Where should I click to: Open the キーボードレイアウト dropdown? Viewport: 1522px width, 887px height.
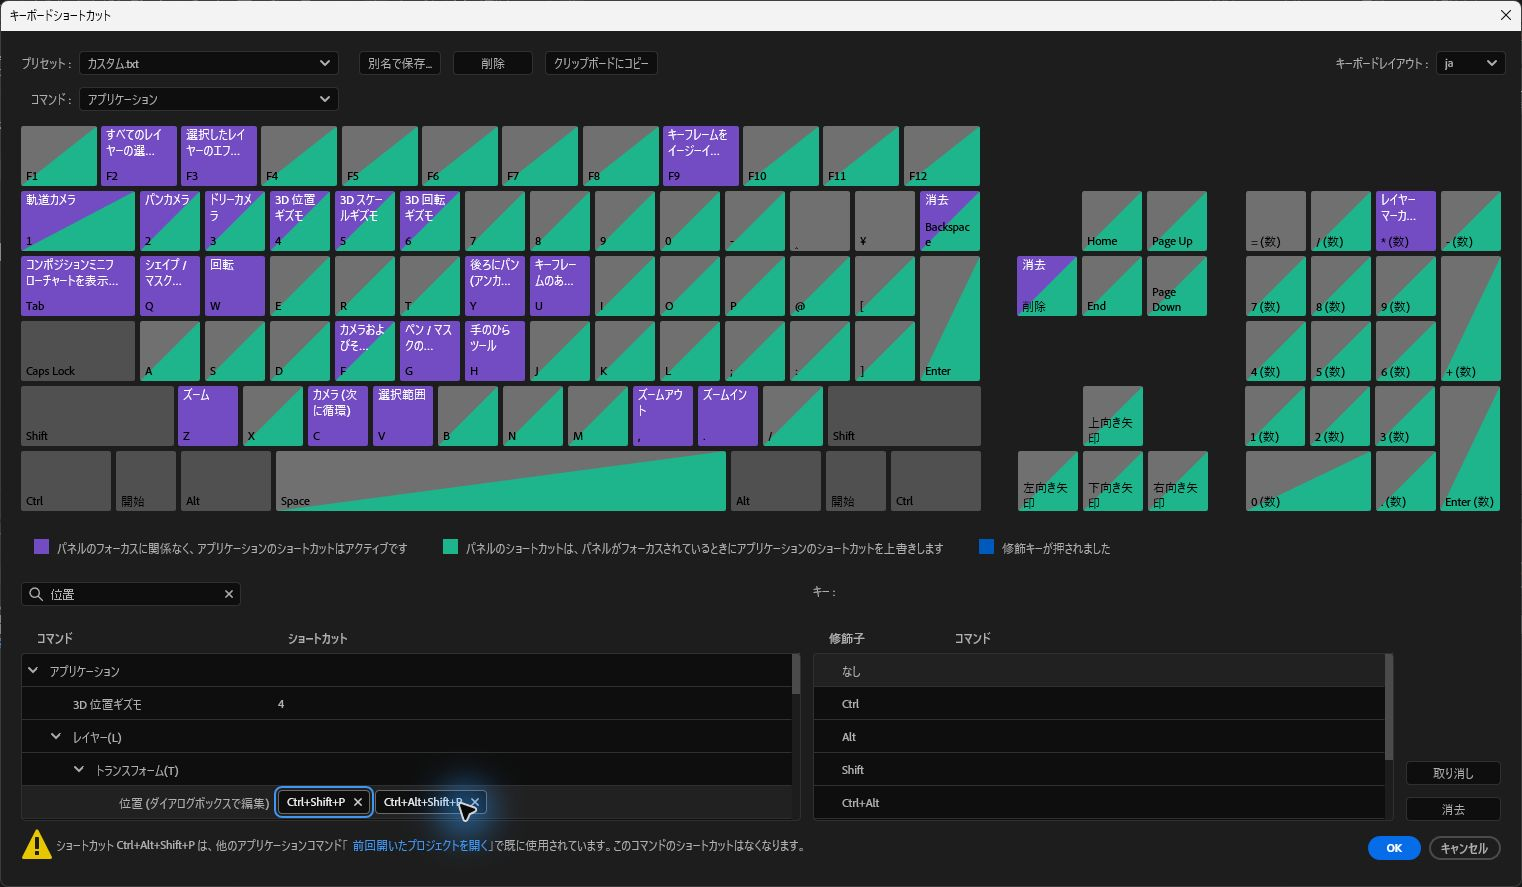coord(1470,63)
